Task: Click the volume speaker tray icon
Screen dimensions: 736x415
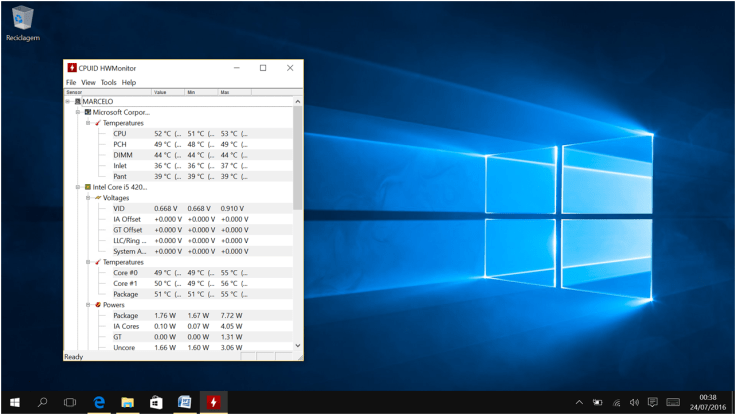Action: pos(634,402)
